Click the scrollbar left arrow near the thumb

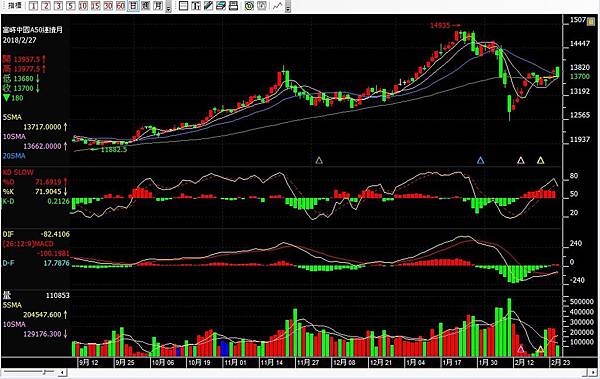point(62,372)
